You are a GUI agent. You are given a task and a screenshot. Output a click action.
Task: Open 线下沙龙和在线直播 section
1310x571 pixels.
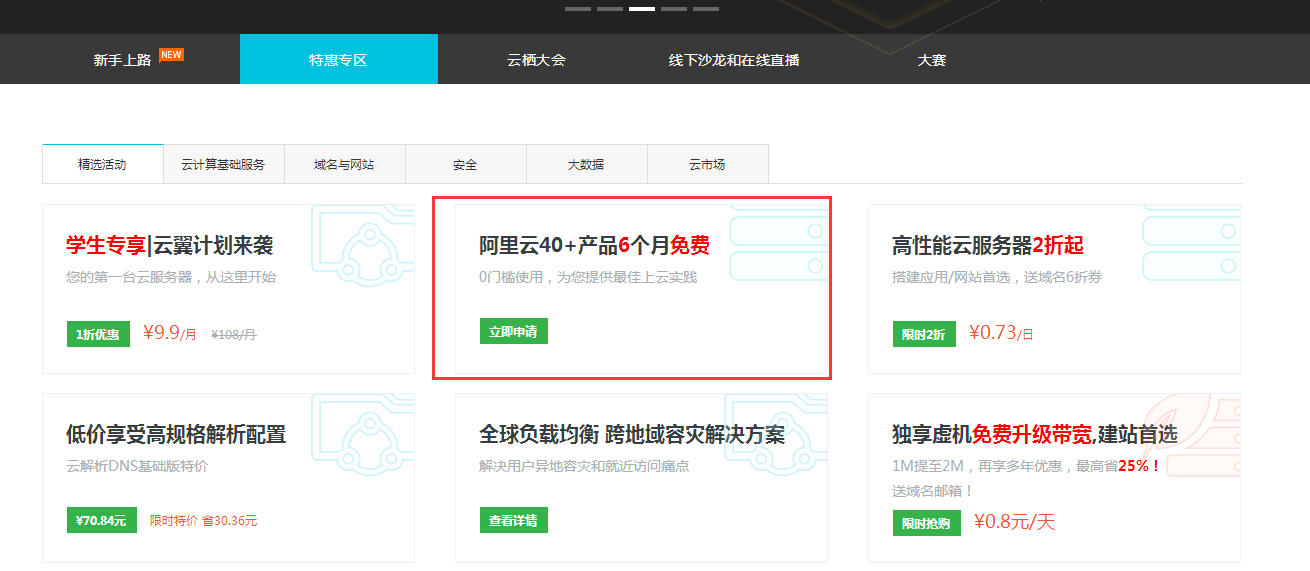click(734, 60)
